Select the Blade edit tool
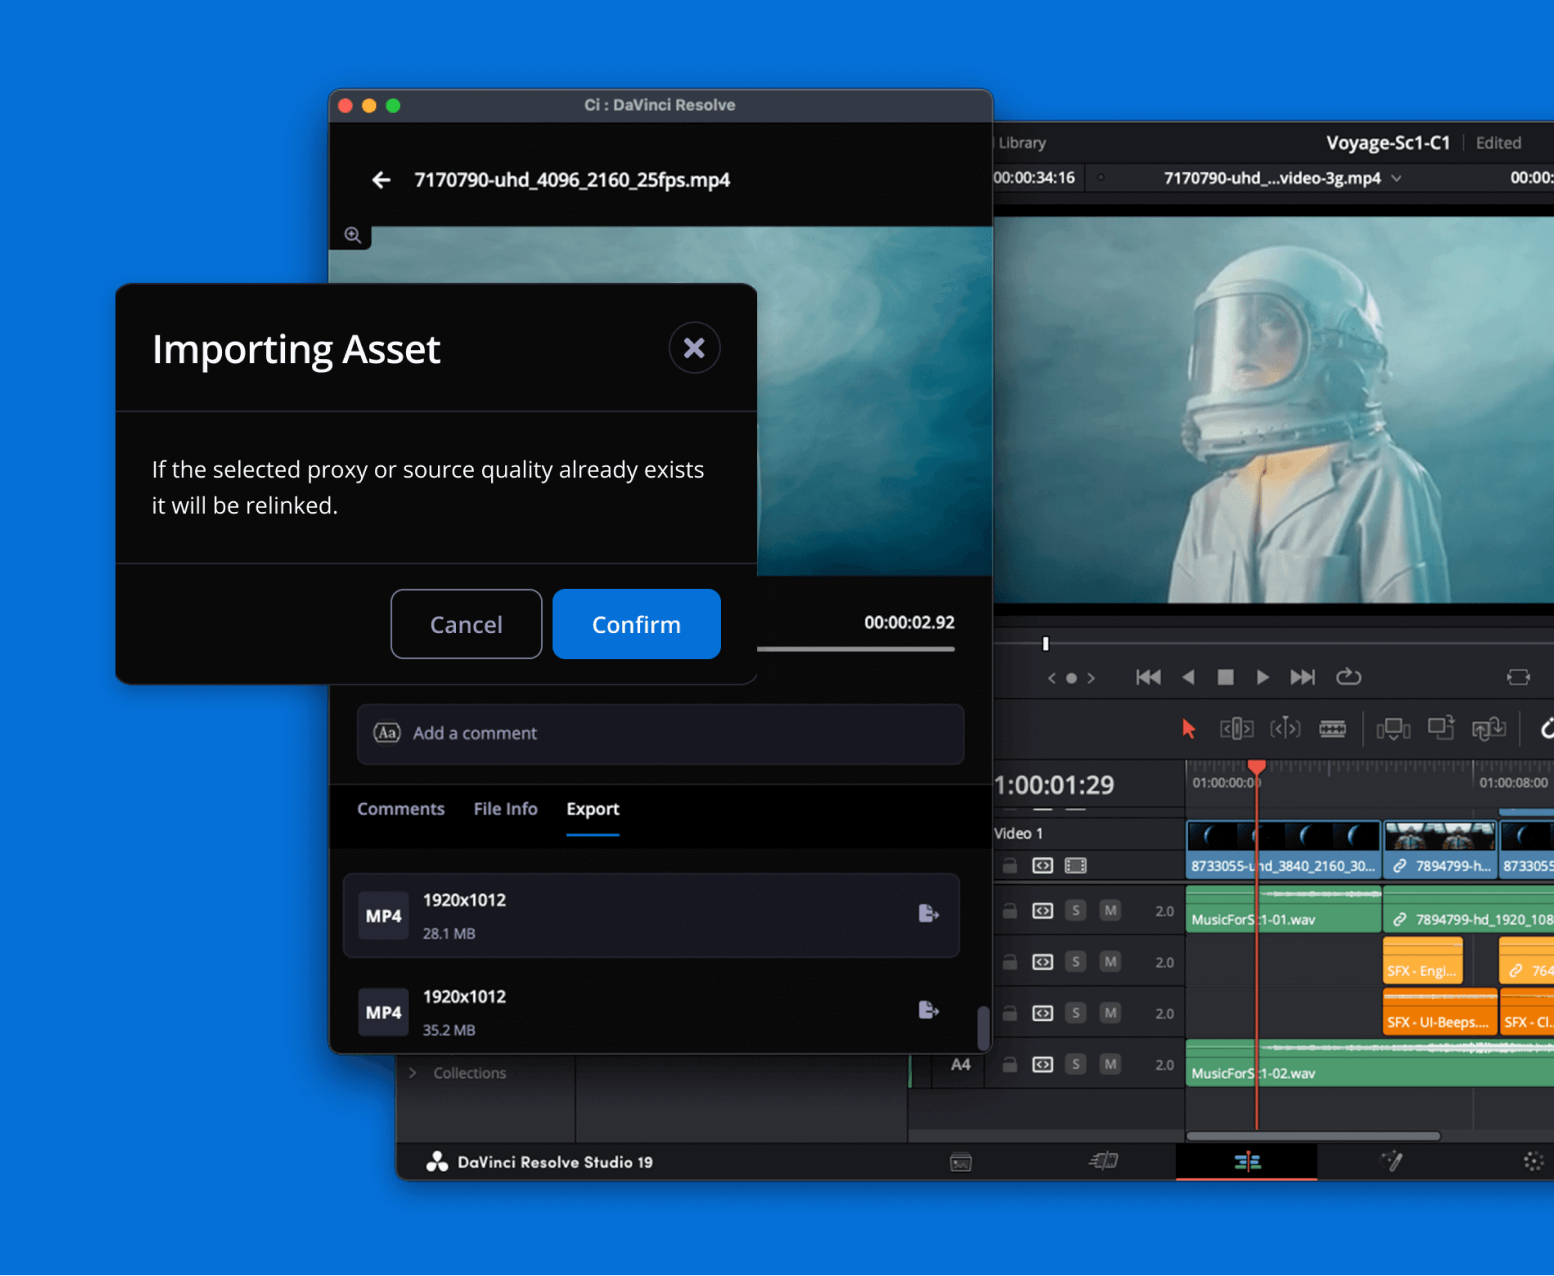Screen dimensions: 1554x1276 click(1332, 729)
